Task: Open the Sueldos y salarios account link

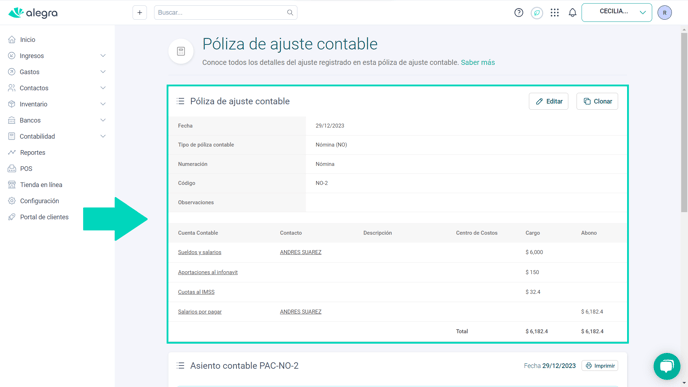Action: [200, 252]
